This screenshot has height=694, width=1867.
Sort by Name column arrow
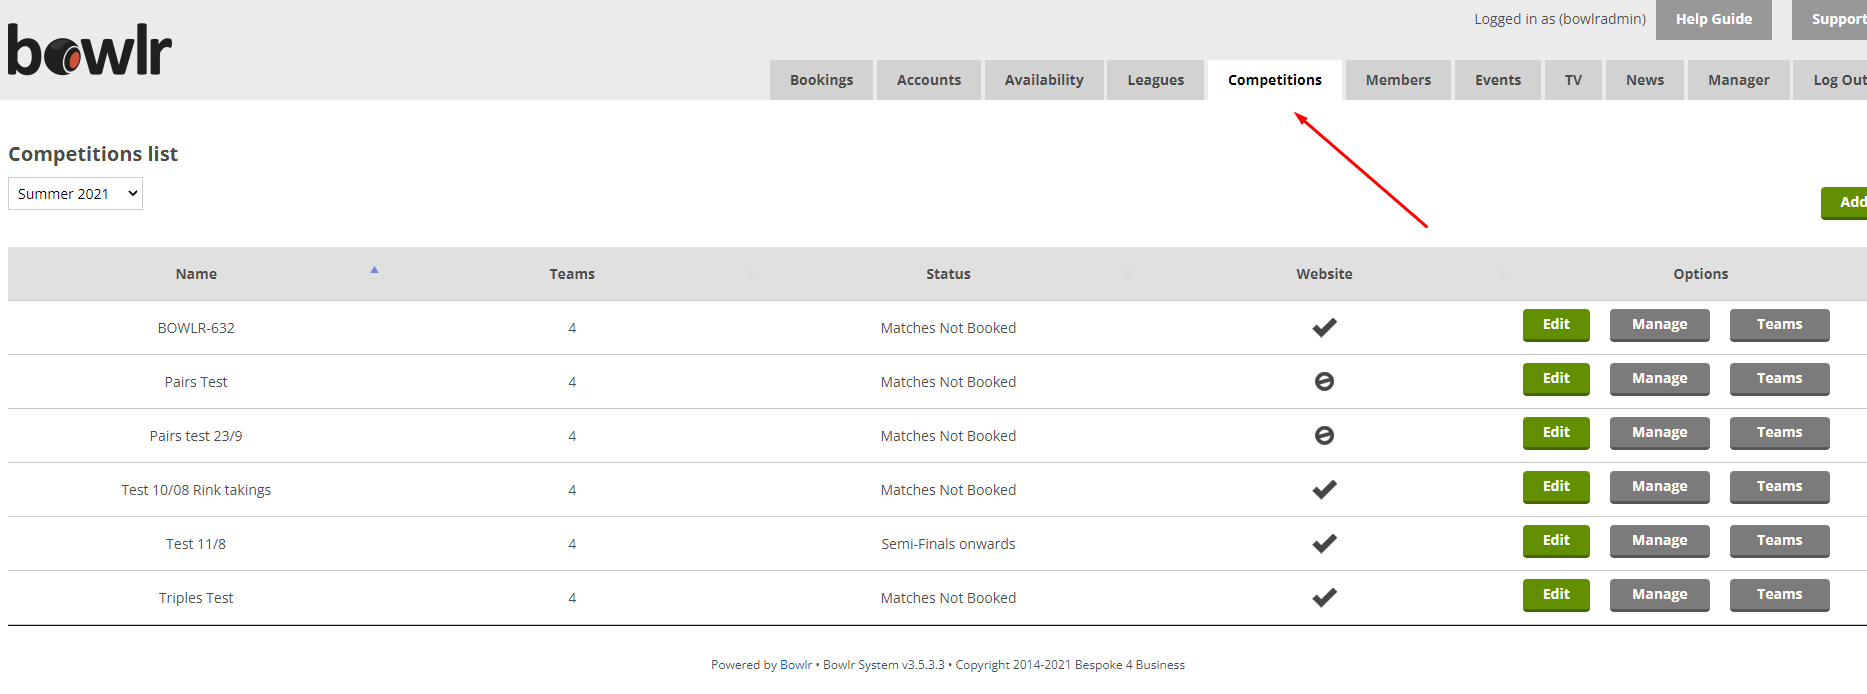pos(374,270)
